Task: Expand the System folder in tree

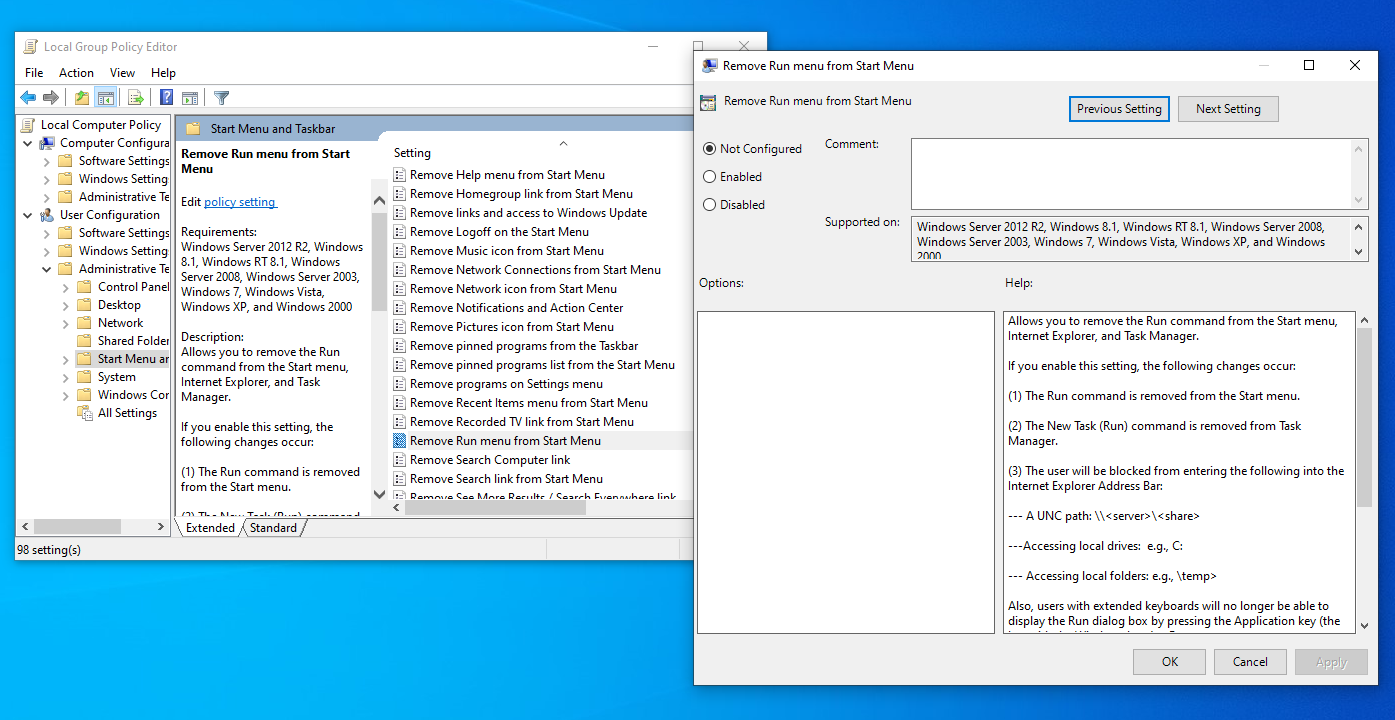Action: point(65,377)
